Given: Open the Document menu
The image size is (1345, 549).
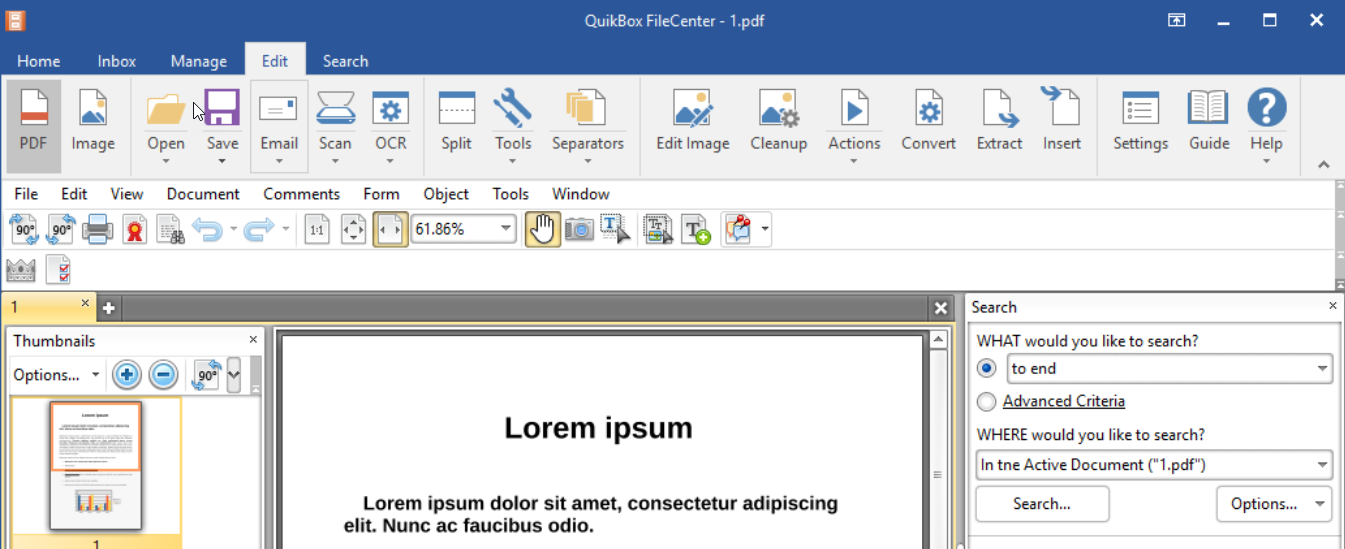Looking at the screenshot, I should [x=203, y=194].
